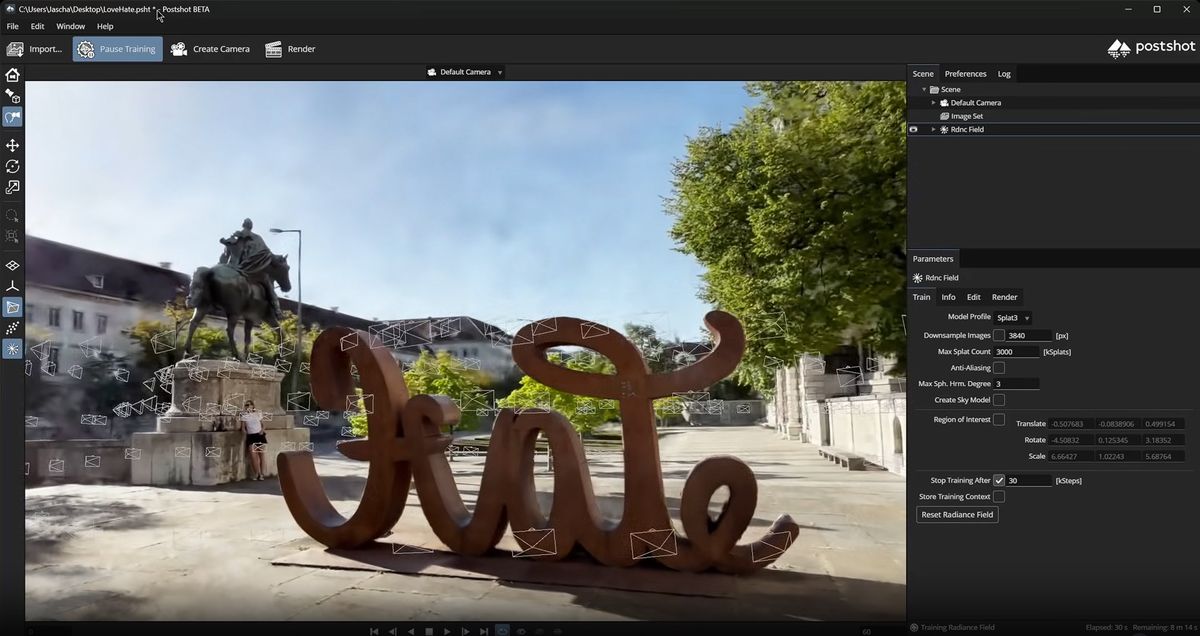
Task: Activate the rotate tool icon
Action: [x=12, y=166]
